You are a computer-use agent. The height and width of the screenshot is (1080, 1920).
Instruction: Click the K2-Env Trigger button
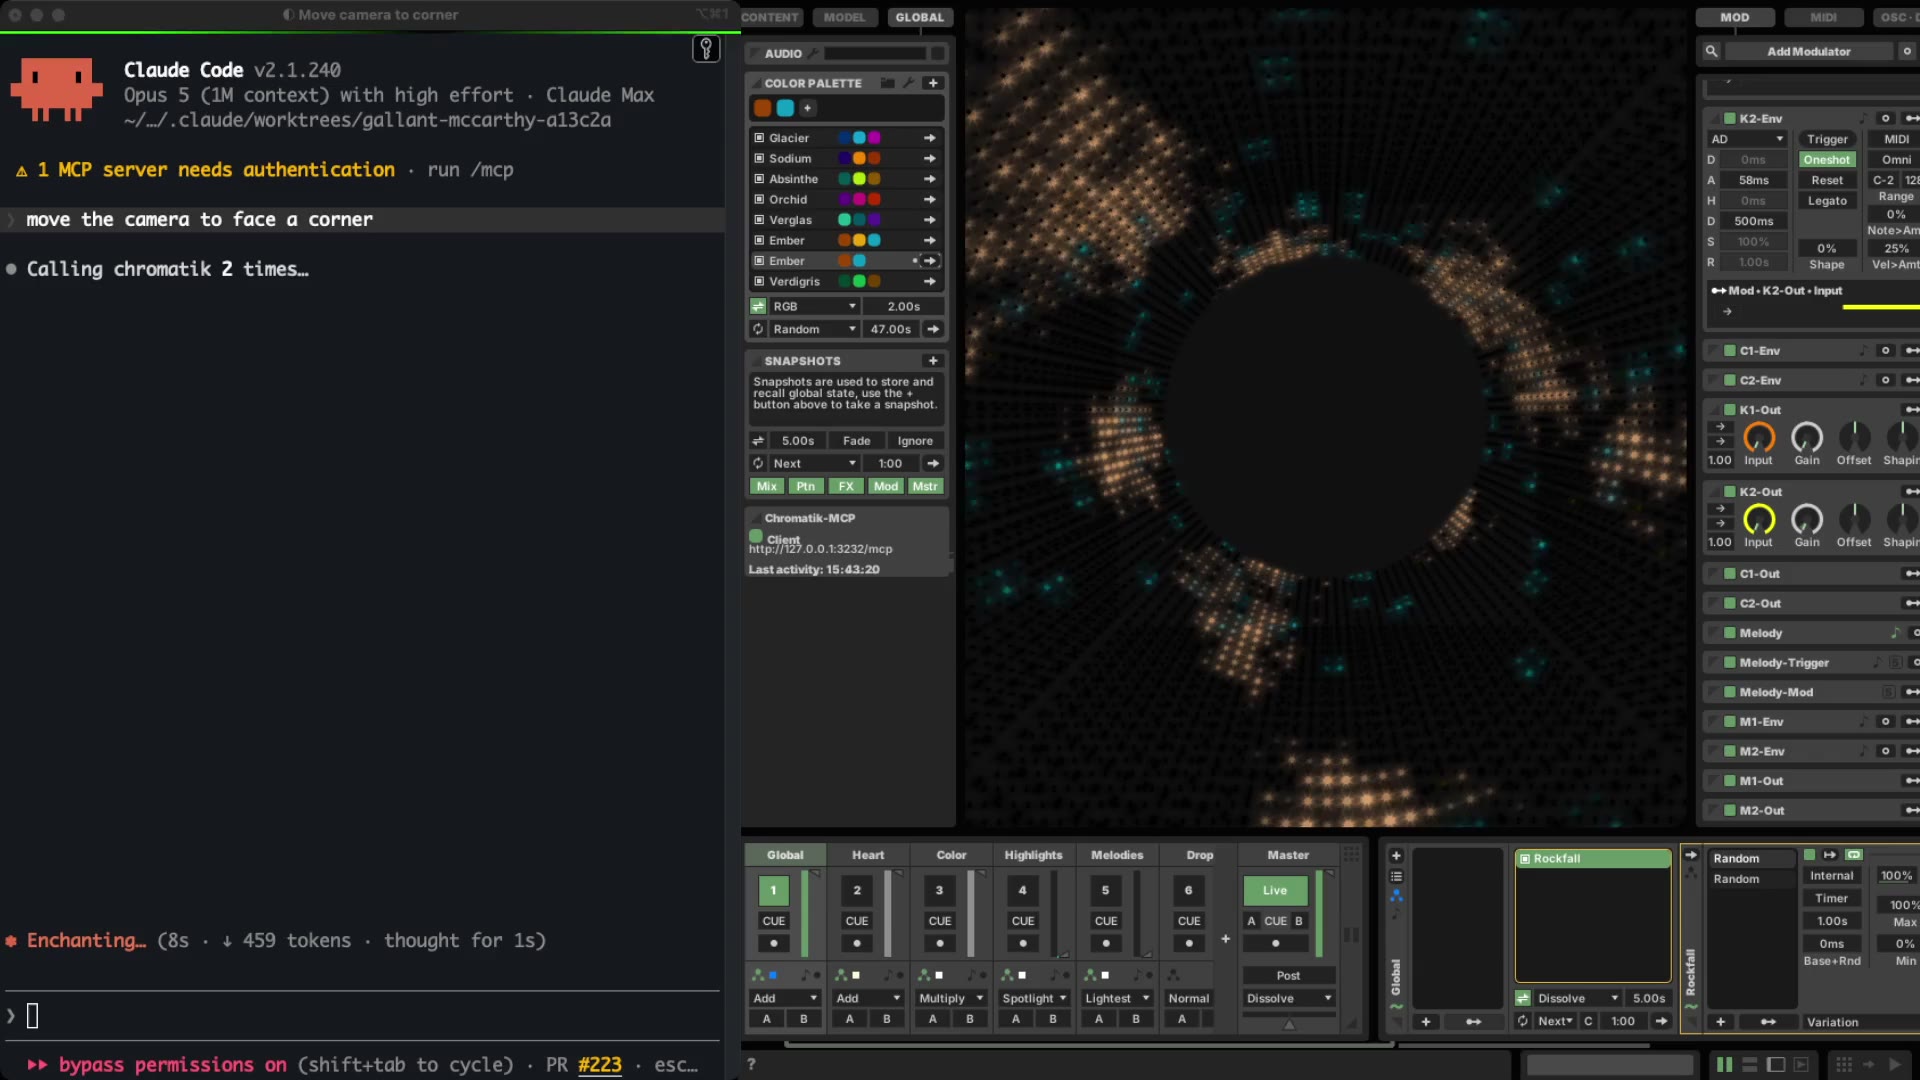coord(1827,139)
